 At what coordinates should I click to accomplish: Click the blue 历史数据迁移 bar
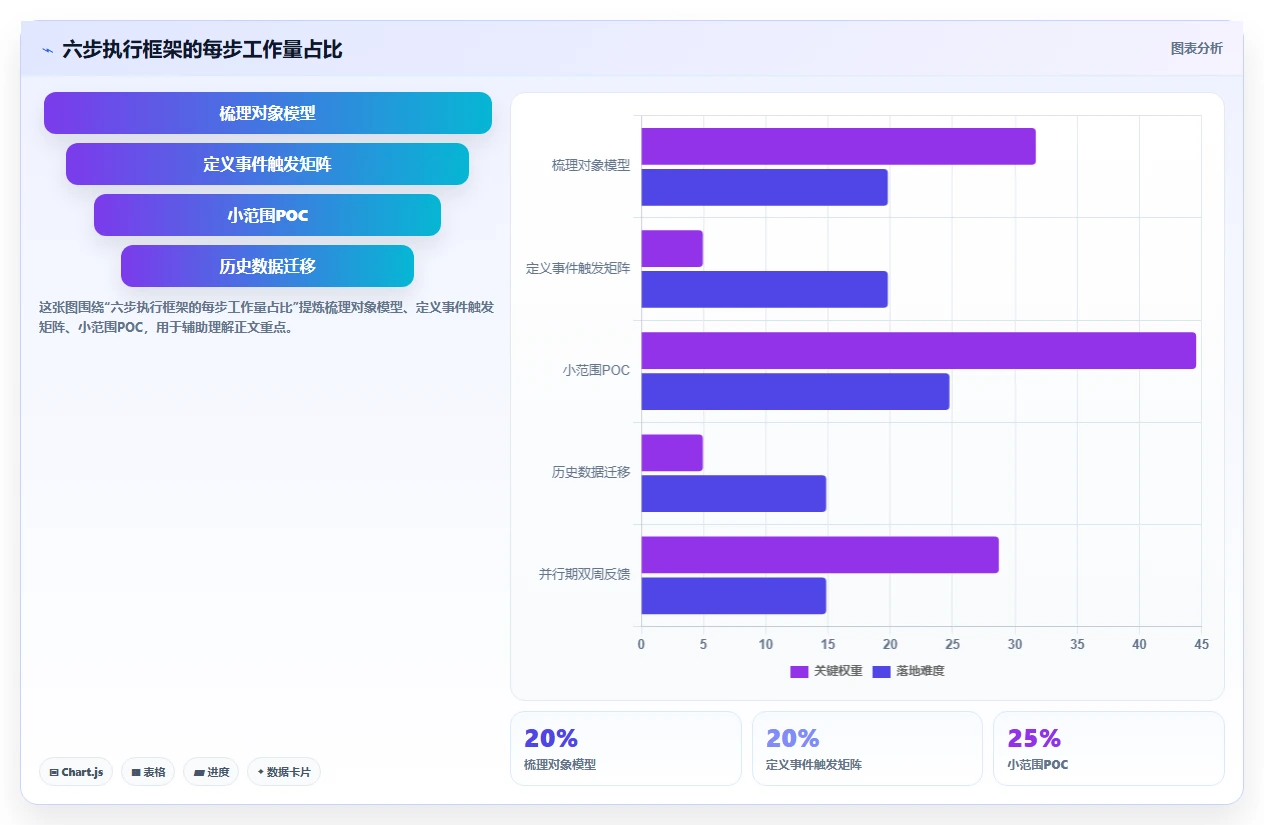(733, 494)
